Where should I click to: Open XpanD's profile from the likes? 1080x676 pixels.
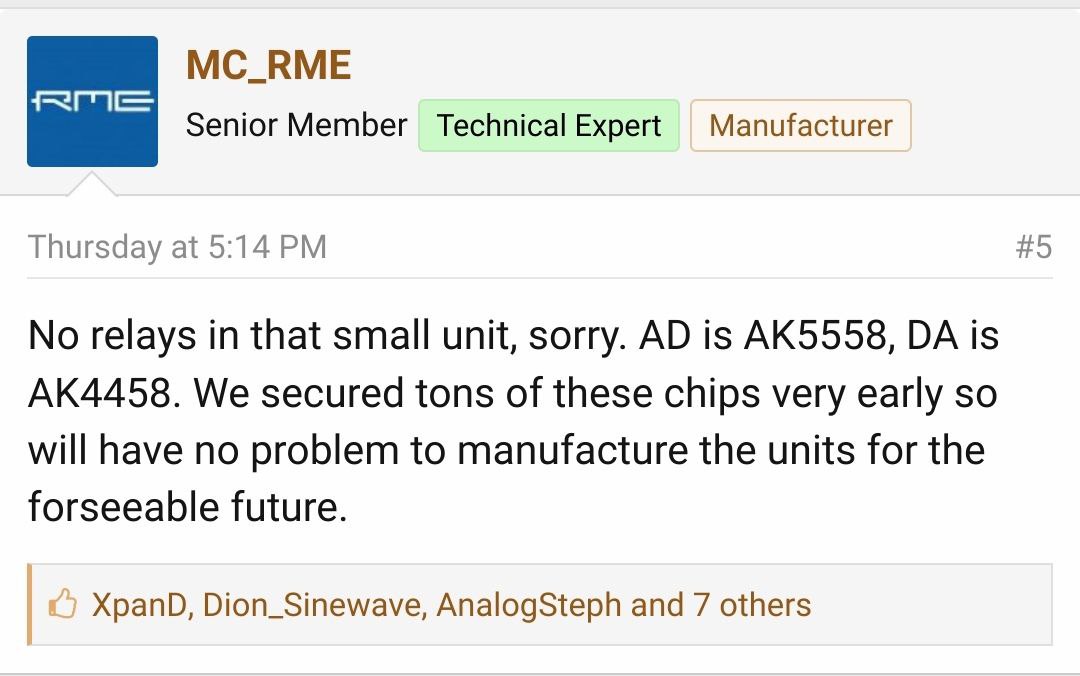141,605
